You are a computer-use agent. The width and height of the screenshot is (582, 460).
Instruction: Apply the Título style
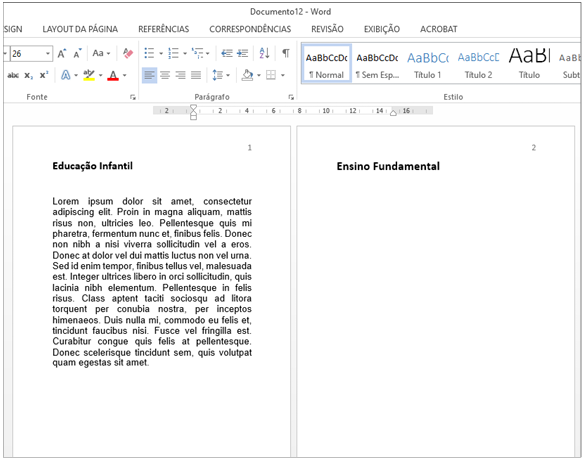pyautogui.click(x=529, y=64)
